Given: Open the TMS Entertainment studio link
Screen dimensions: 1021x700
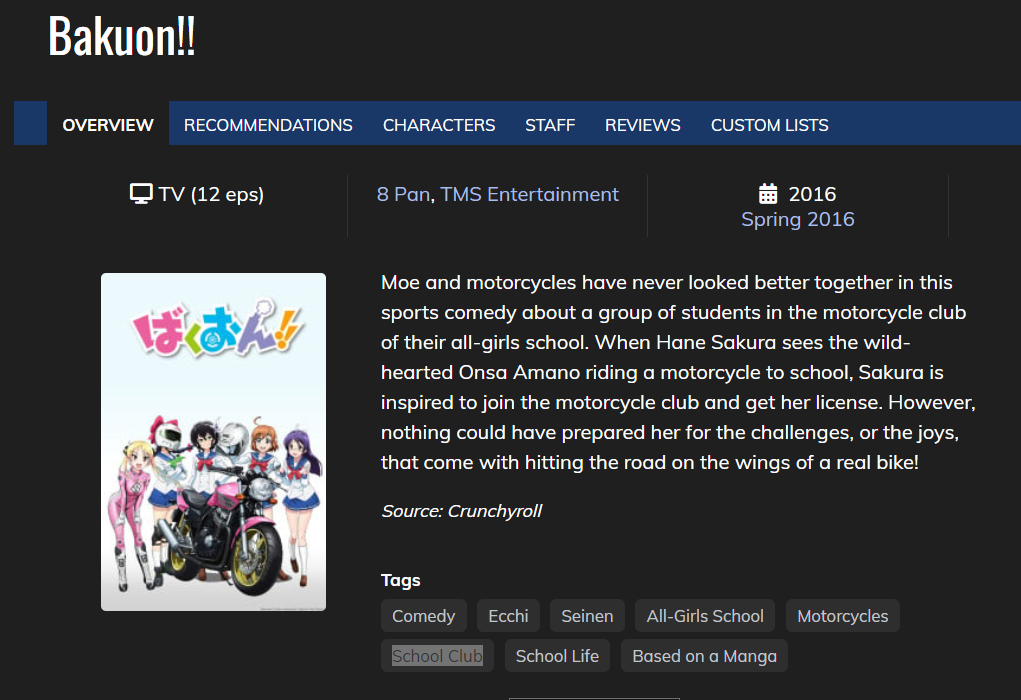Looking at the screenshot, I should (x=529, y=194).
